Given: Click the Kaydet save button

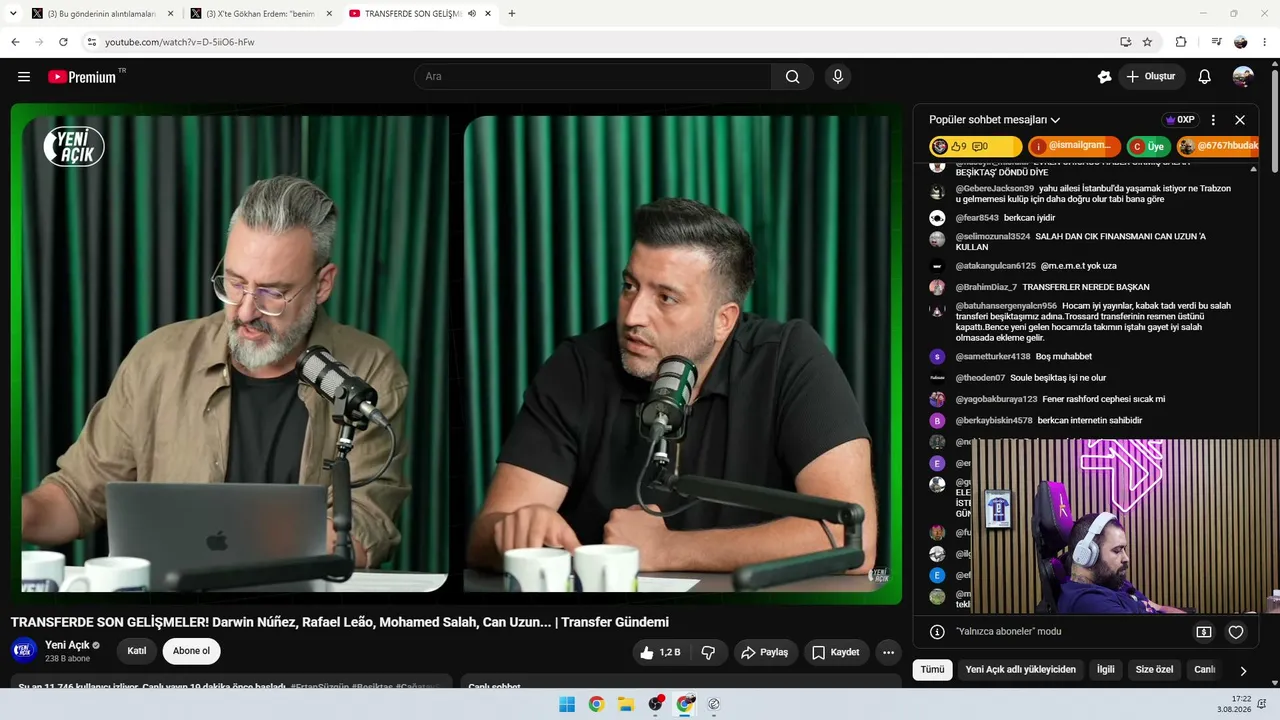Looking at the screenshot, I should tap(836, 653).
